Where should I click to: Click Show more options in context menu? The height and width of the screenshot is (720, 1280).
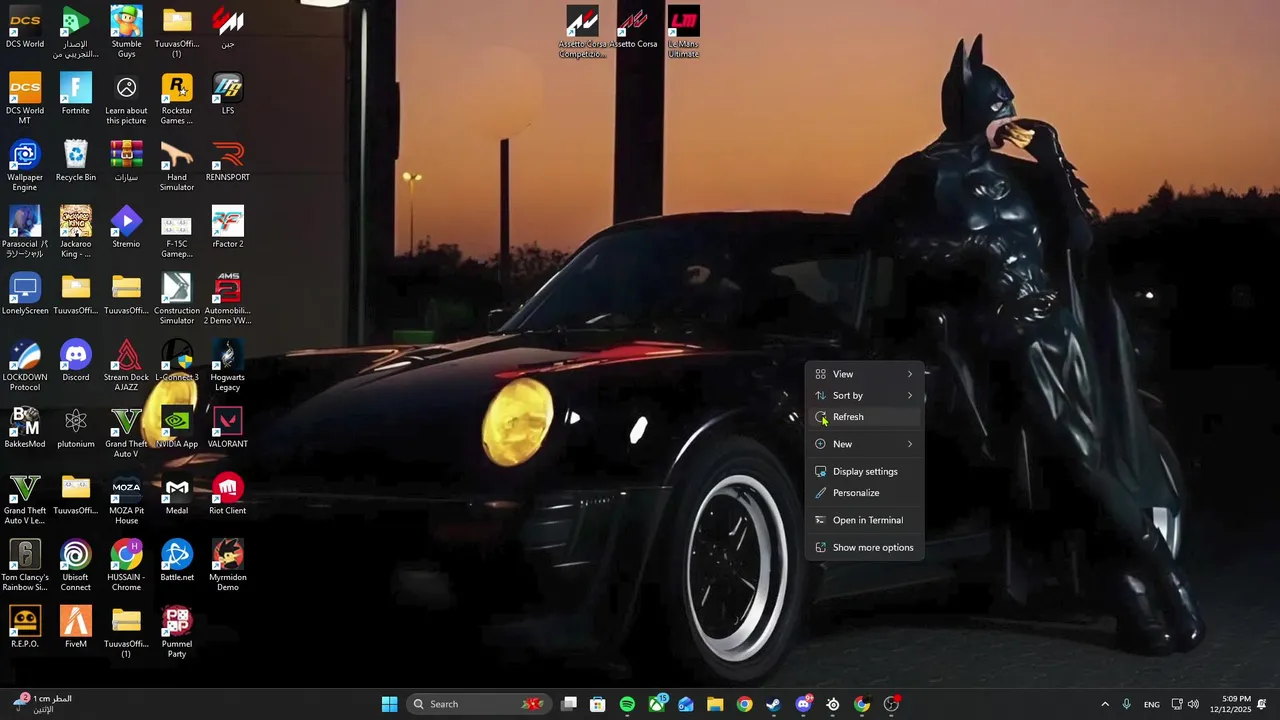click(x=864, y=547)
